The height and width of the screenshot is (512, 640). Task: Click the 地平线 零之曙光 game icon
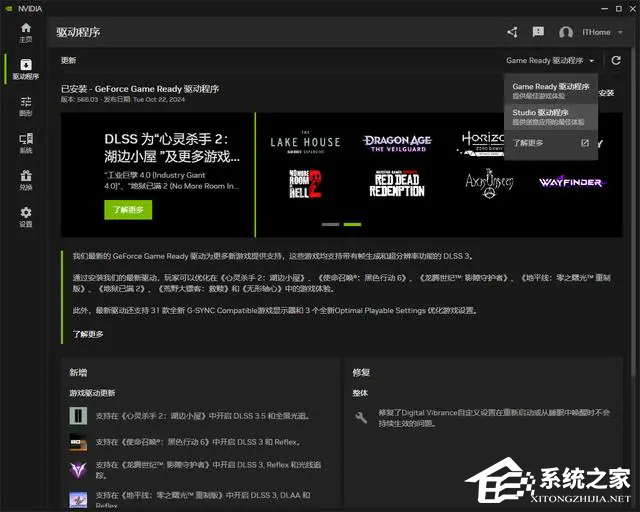coord(78,500)
